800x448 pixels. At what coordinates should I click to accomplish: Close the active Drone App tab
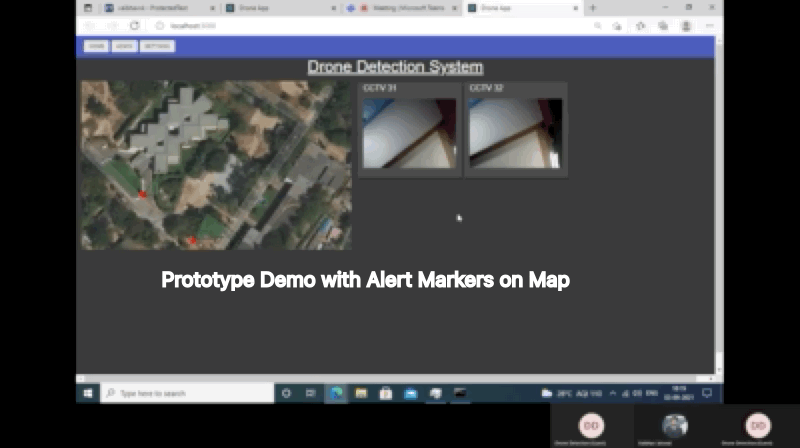pos(576,8)
